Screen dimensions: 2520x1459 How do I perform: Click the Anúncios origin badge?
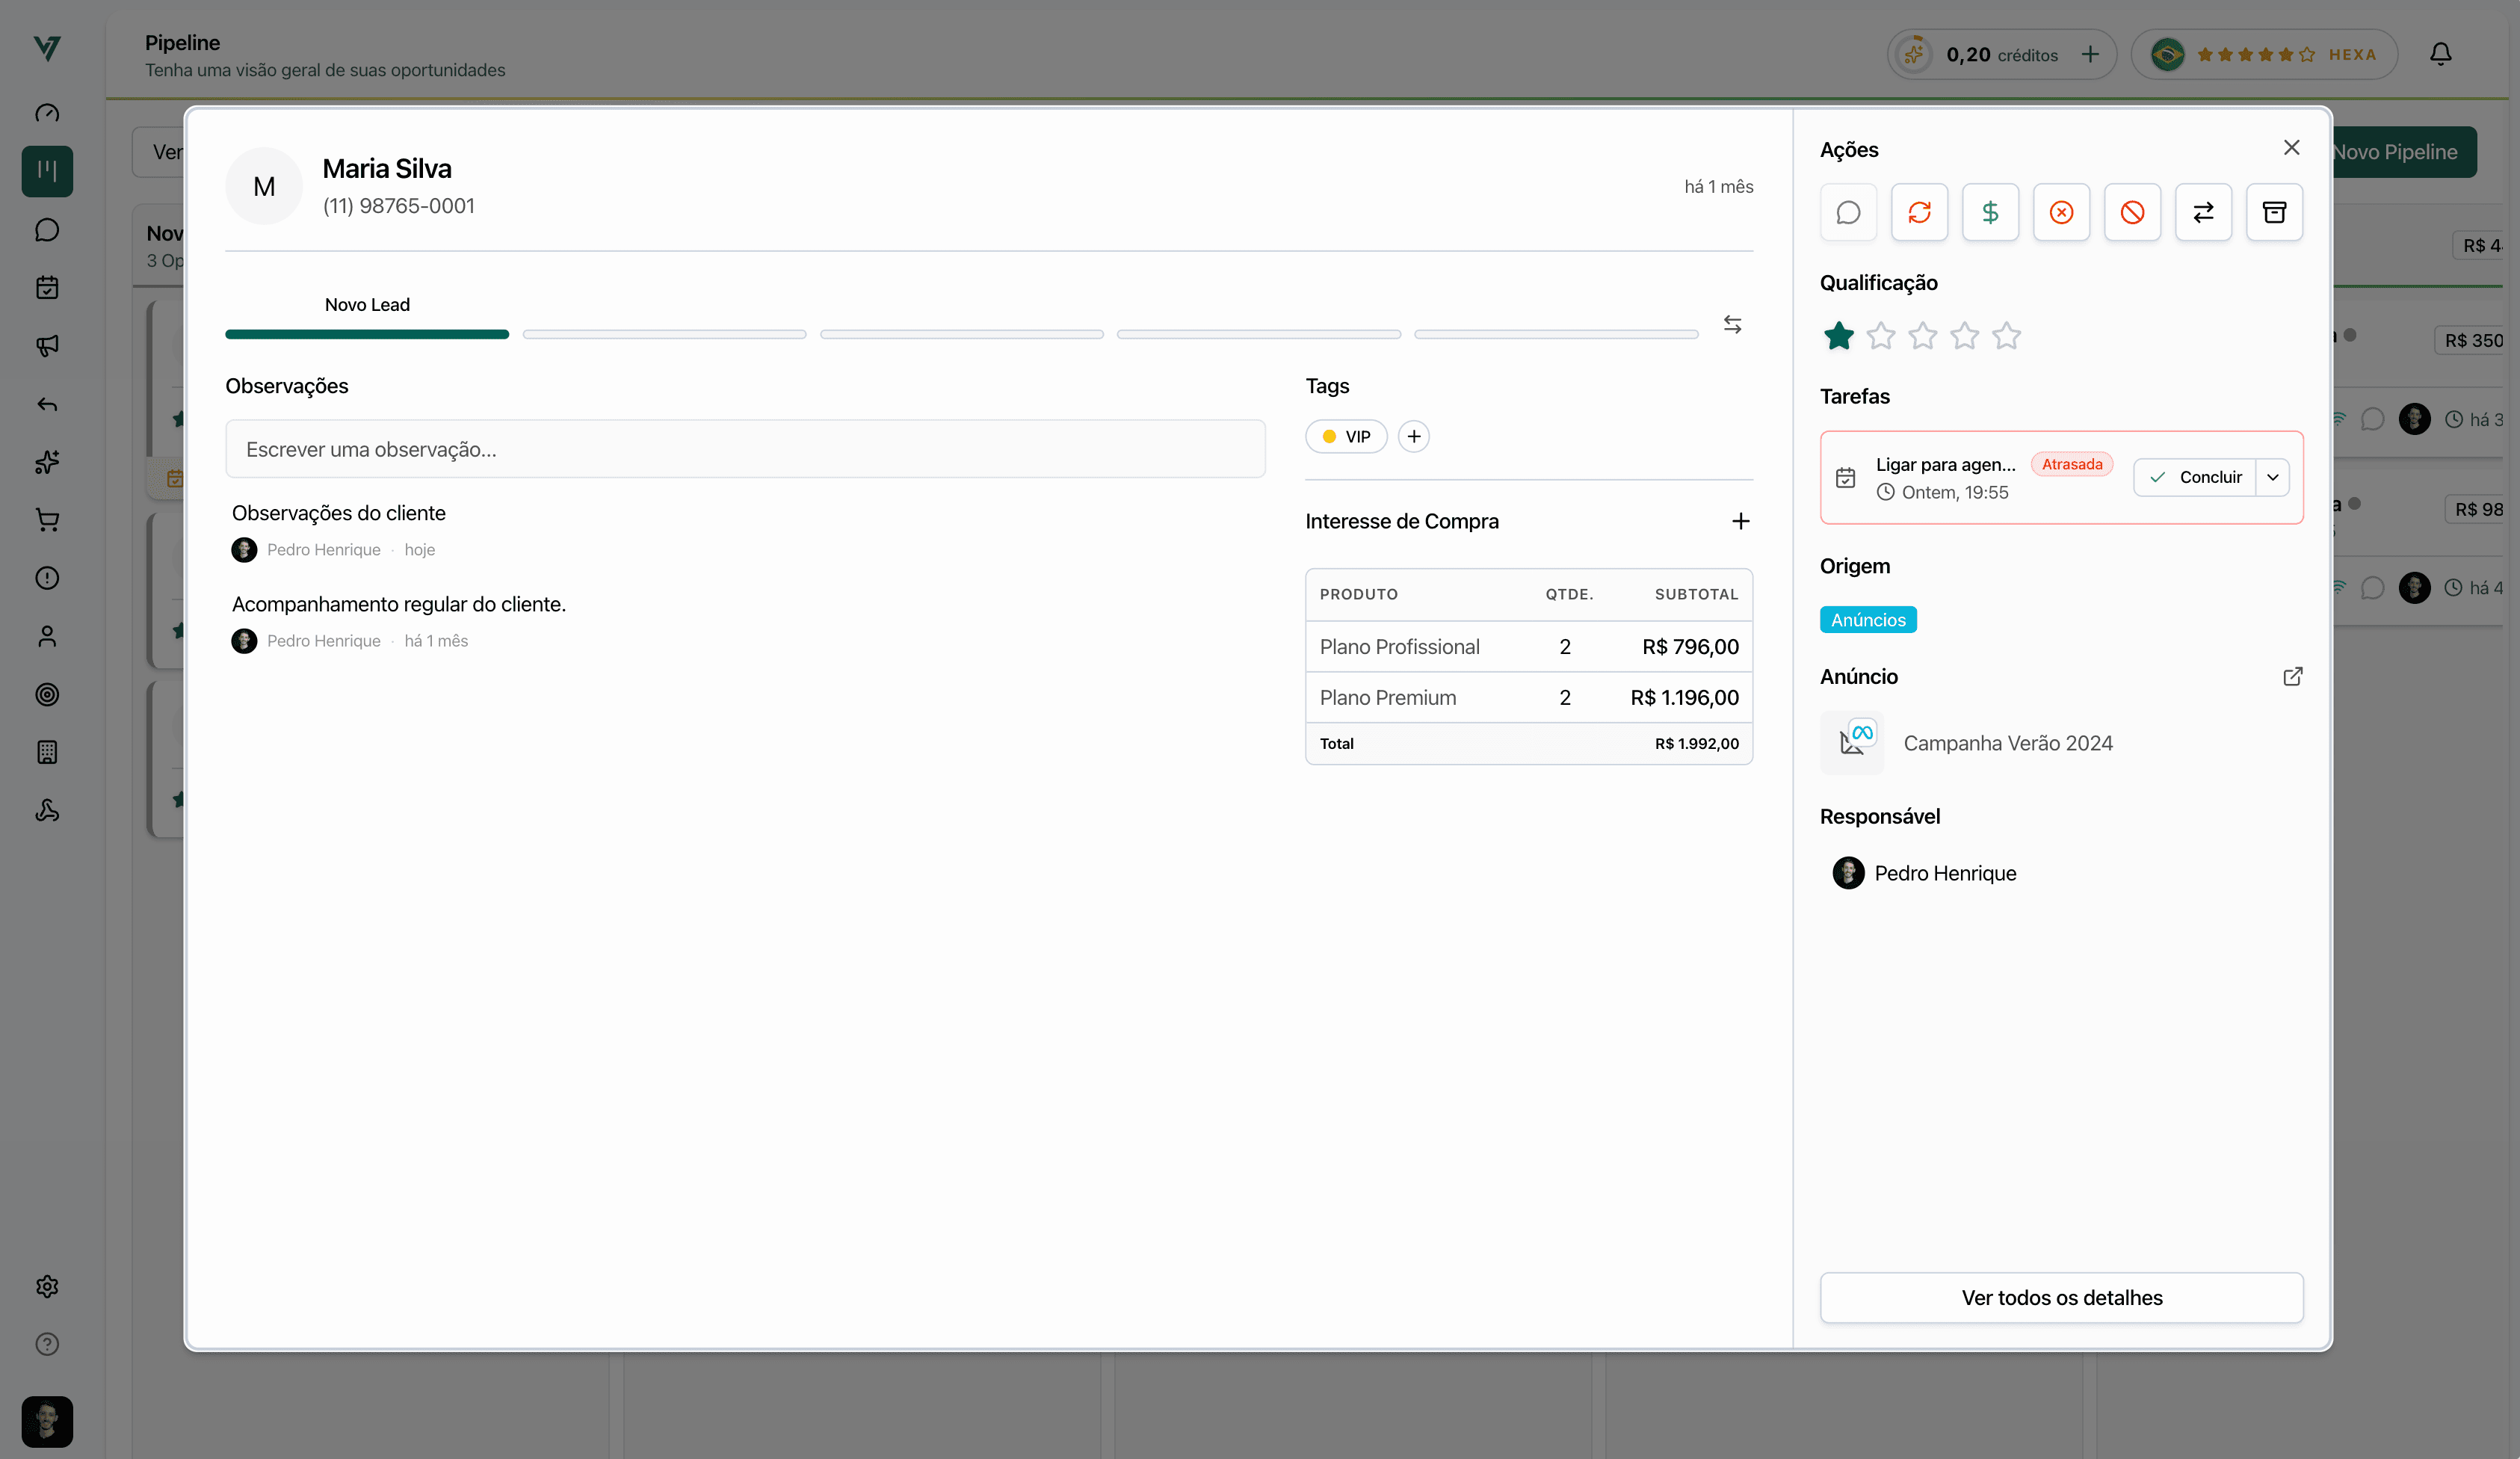[x=1867, y=620]
